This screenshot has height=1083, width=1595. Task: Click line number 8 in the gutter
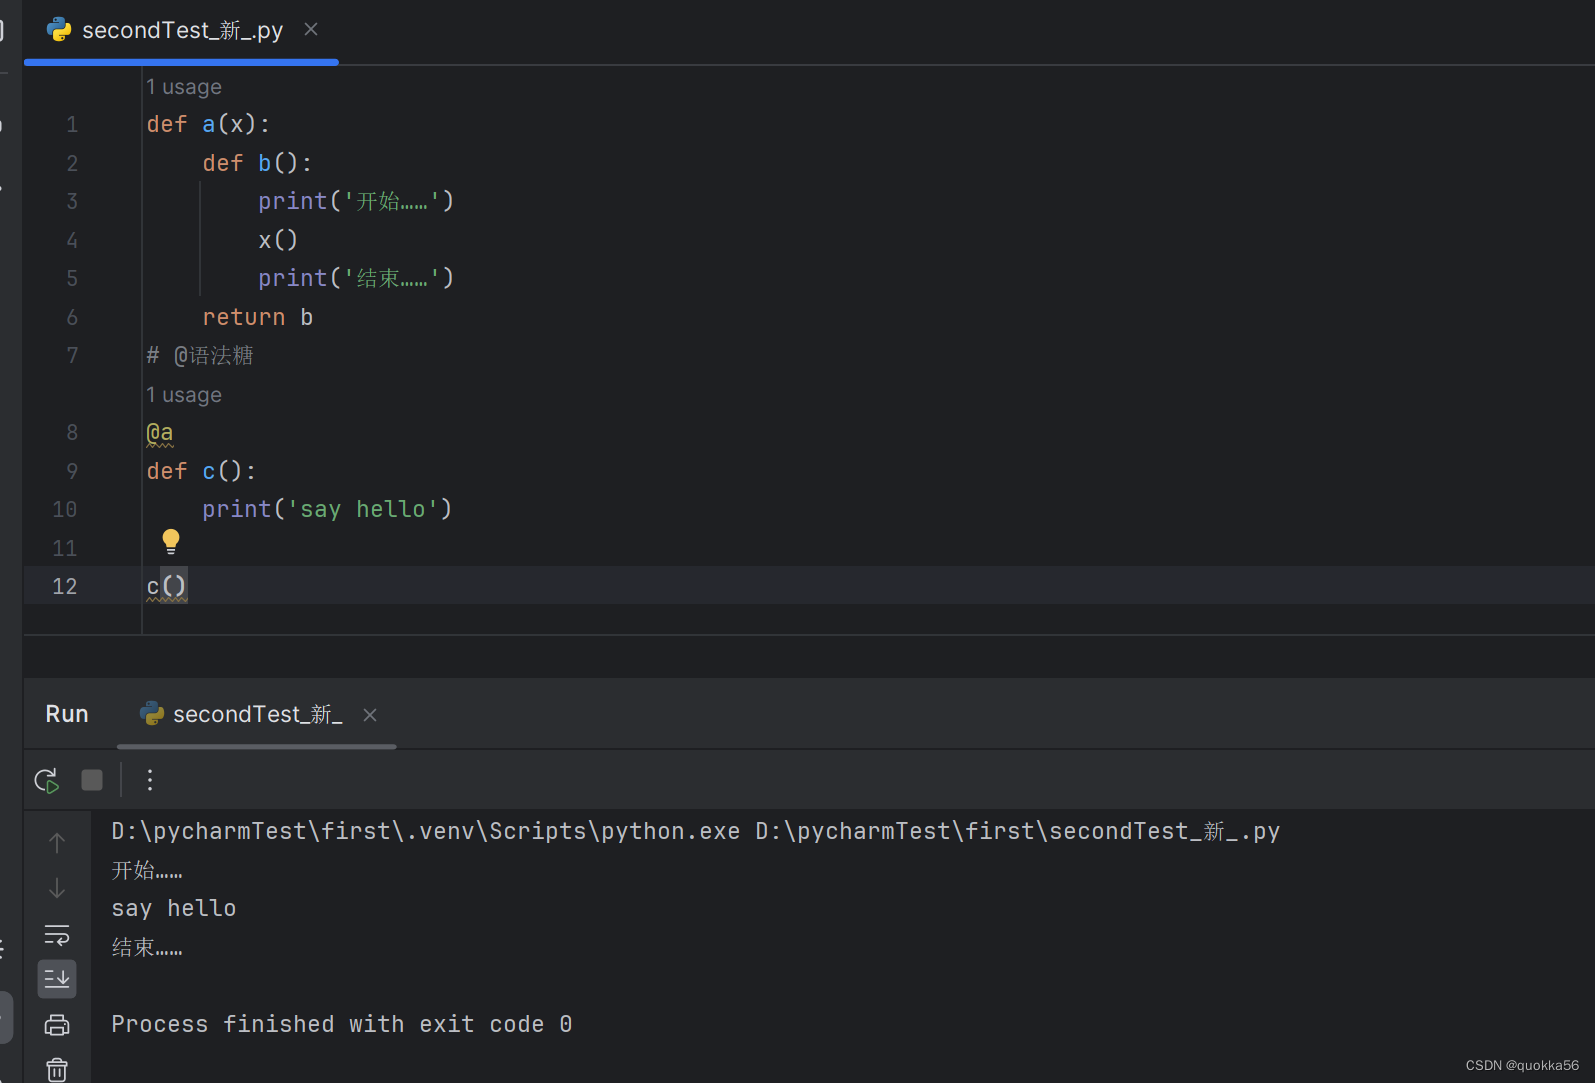coord(72,432)
